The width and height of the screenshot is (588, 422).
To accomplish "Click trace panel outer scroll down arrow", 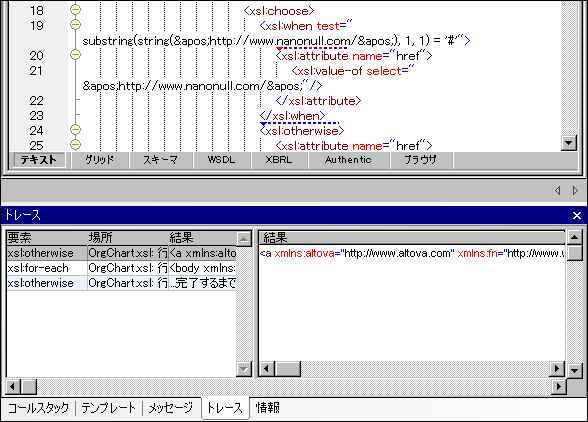I will (x=574, y=371).
